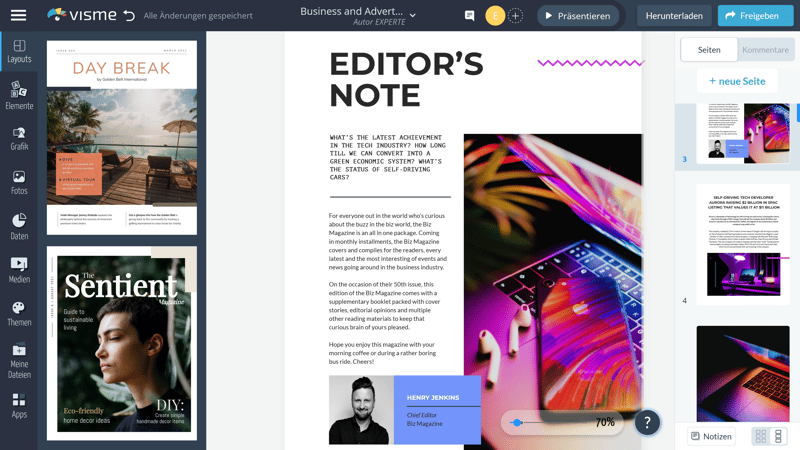Add collaborator with plus circle
Image resolution: width=800 pixels, height=450 pixels.
tap(515, 16)
